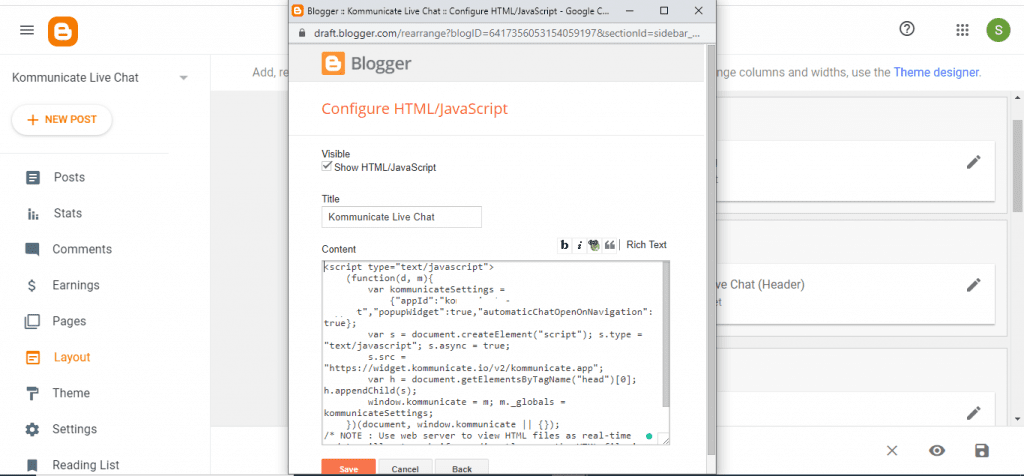
Task: Discard layout changes with X icon
Action: point(892,451)
